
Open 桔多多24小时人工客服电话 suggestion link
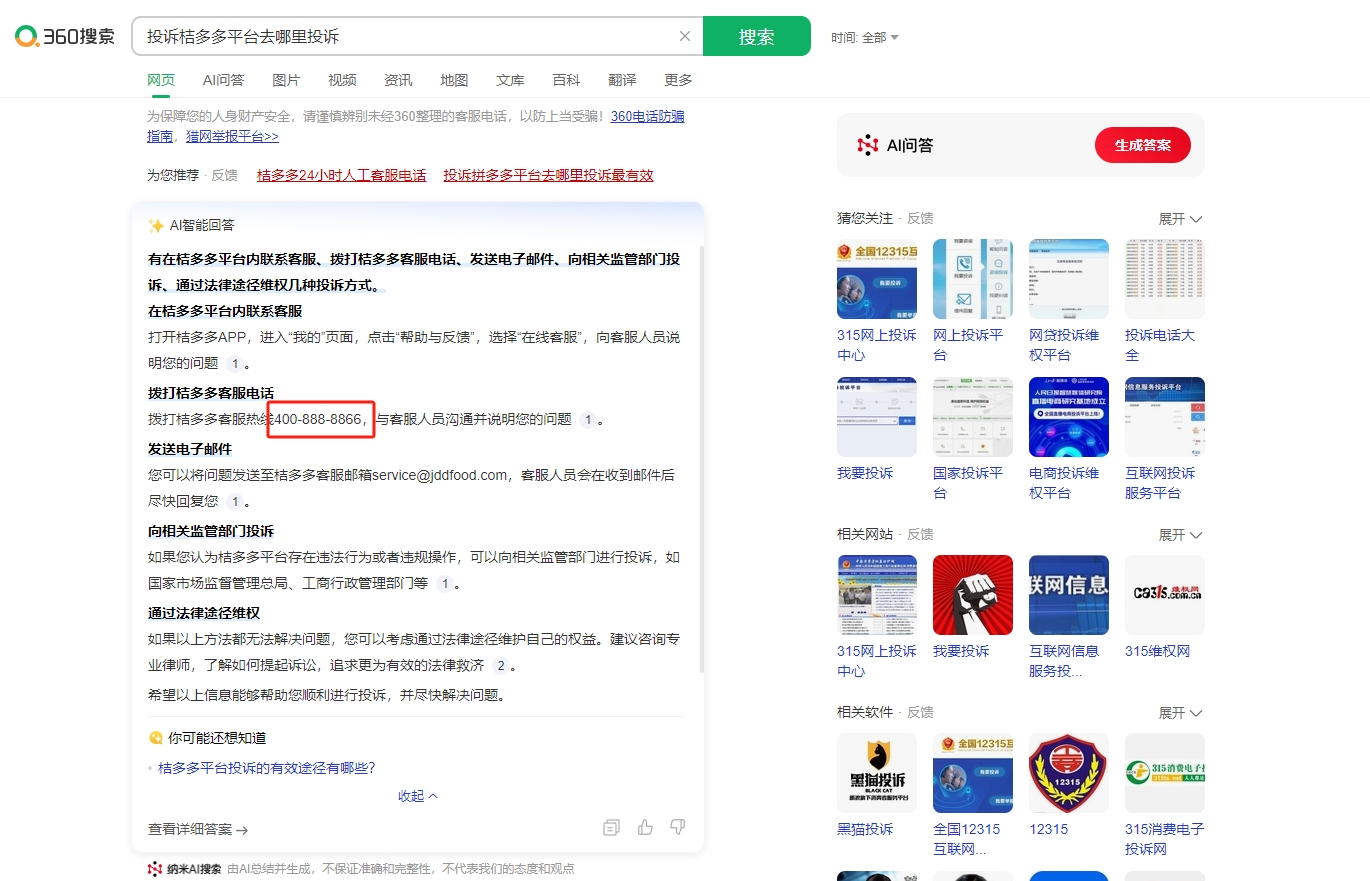(341, 175)
